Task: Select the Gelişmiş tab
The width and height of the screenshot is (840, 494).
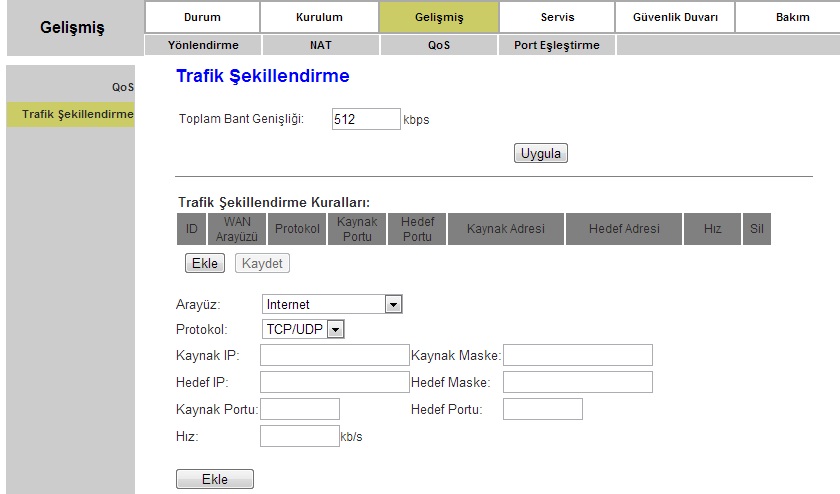Action: (439, 17)
